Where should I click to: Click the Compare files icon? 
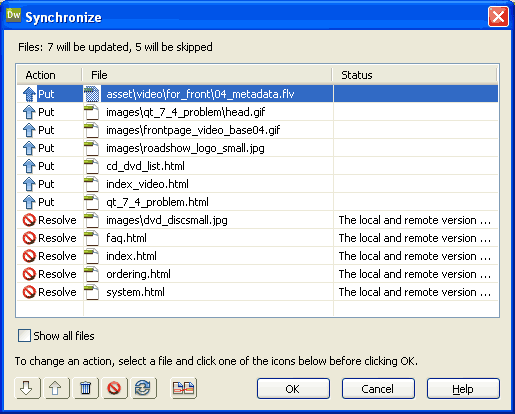[x=184, y=388]
